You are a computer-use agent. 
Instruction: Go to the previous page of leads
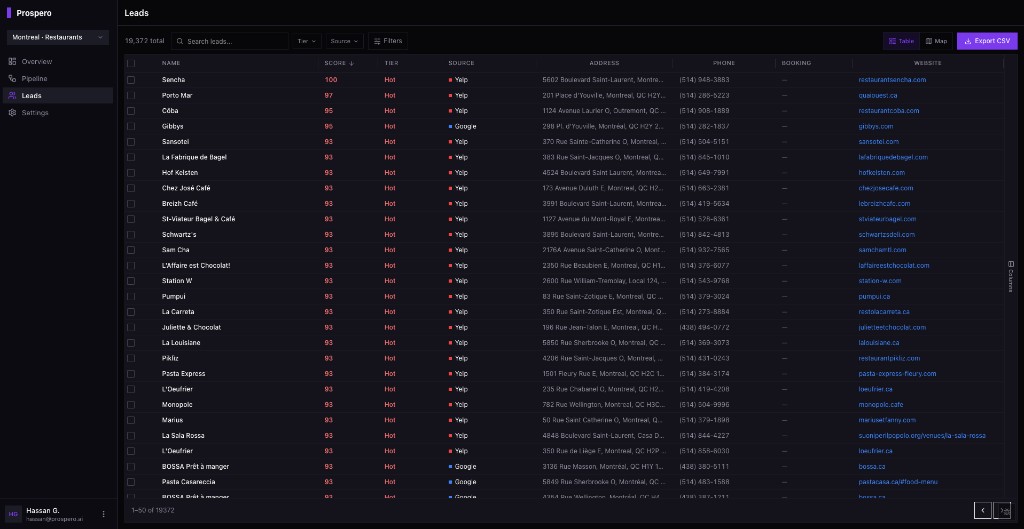983,510
